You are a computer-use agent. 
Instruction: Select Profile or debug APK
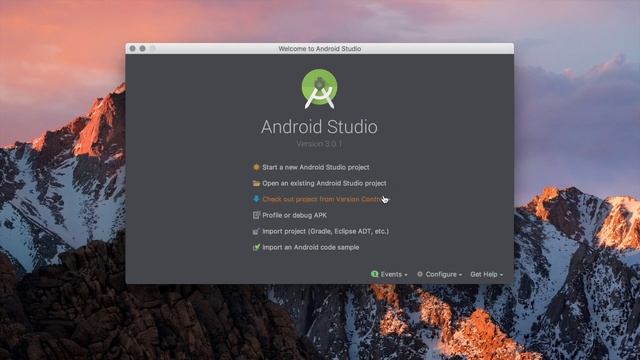pyautogui.click(x=294, y=215)
